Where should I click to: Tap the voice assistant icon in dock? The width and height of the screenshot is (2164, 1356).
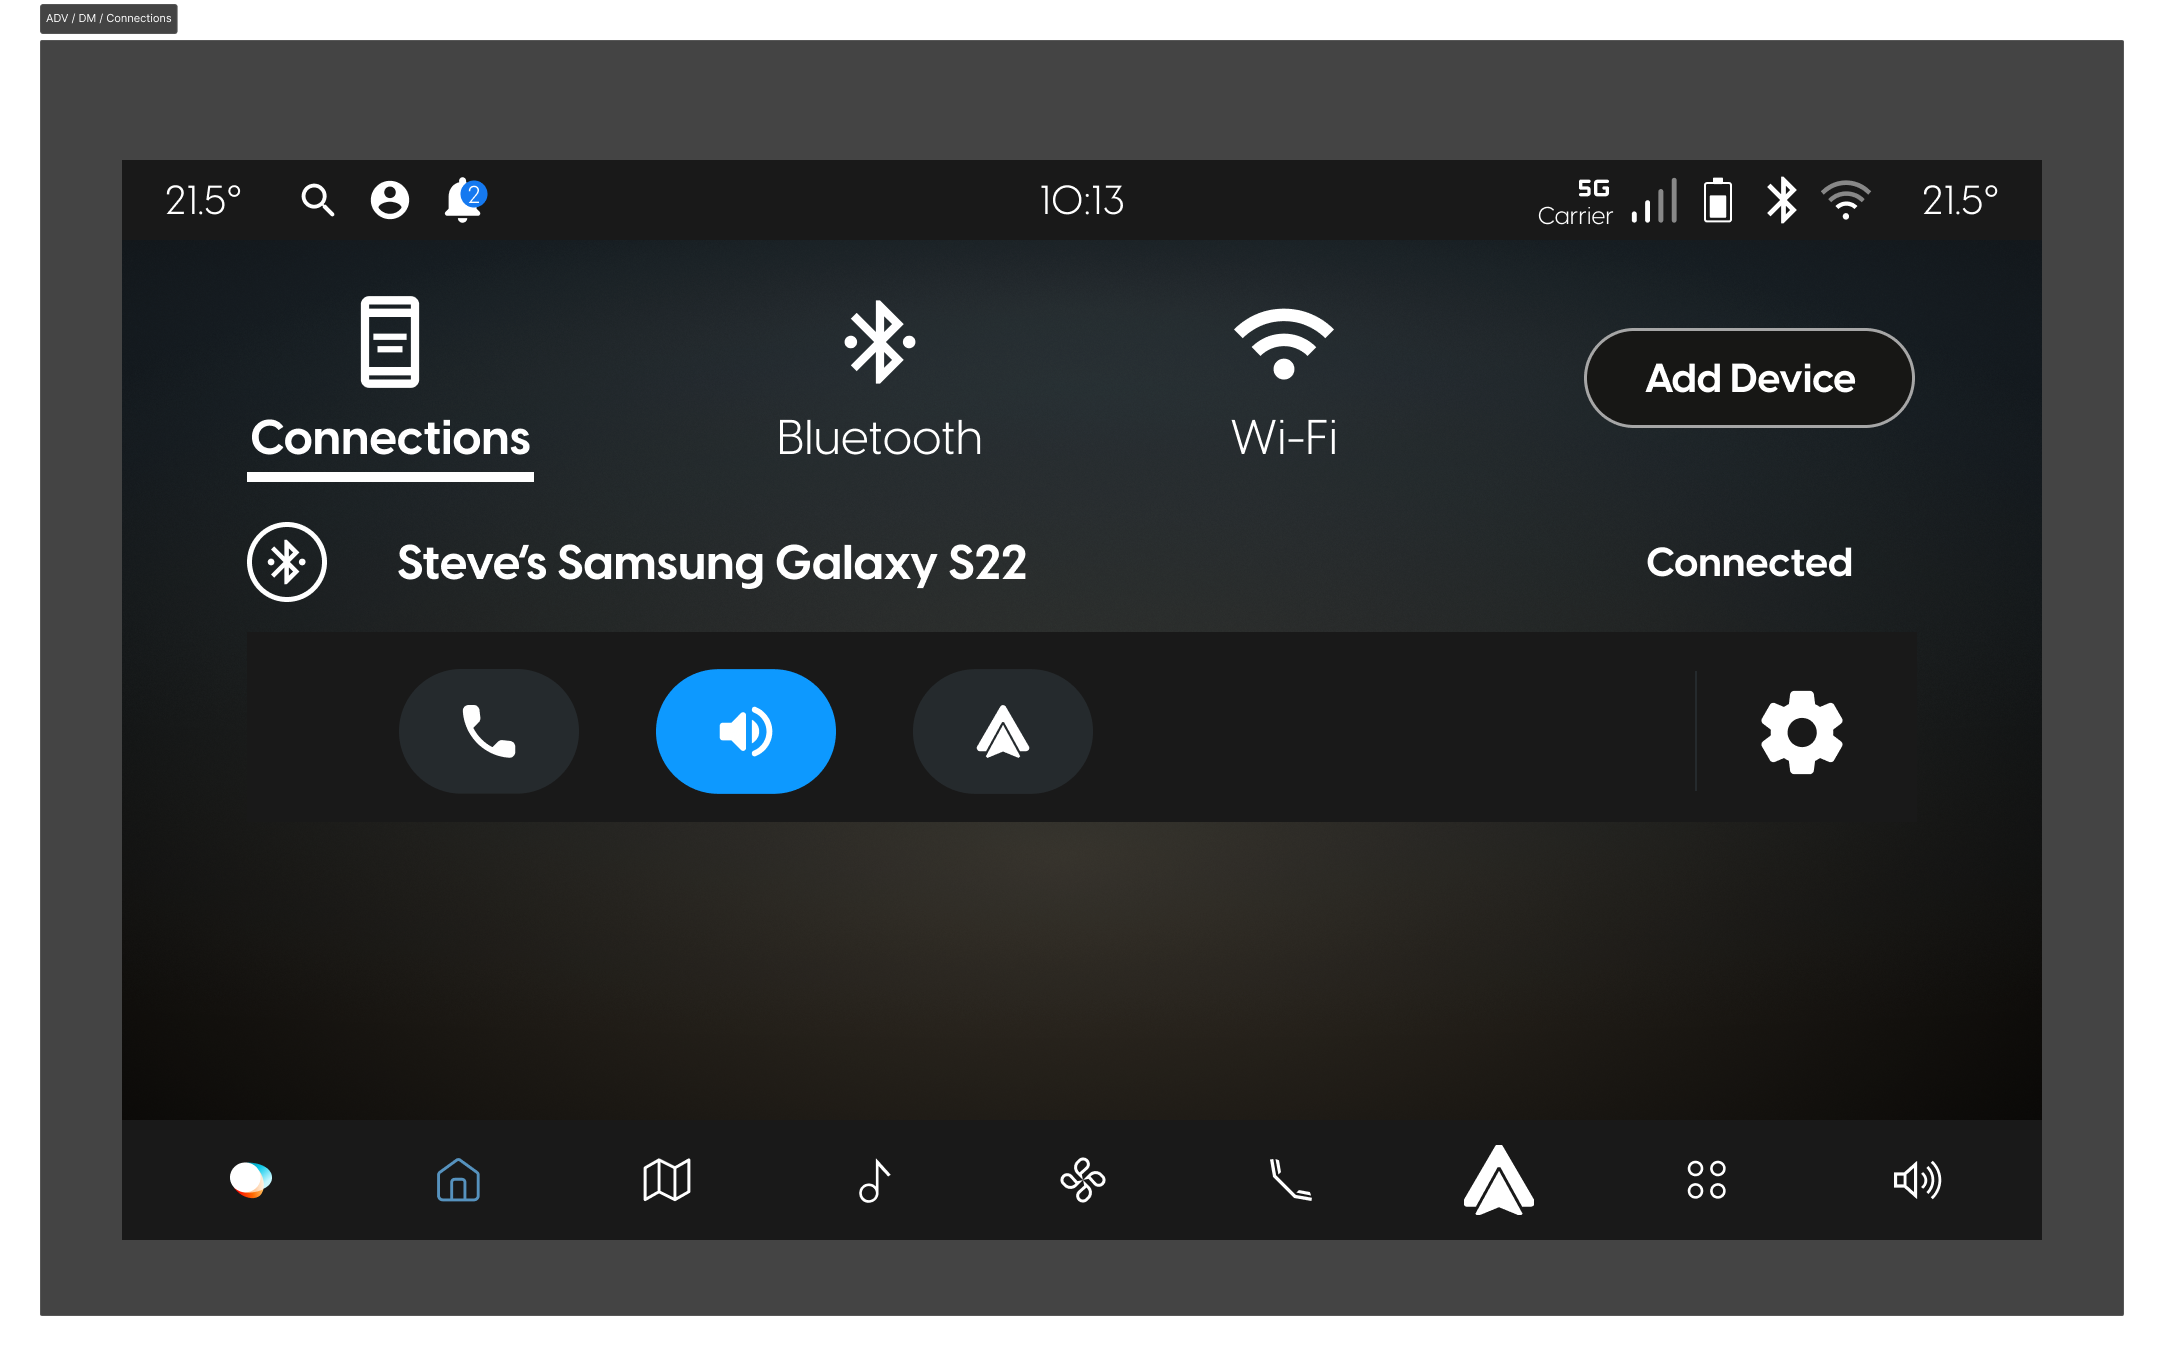pos(250,1180)
